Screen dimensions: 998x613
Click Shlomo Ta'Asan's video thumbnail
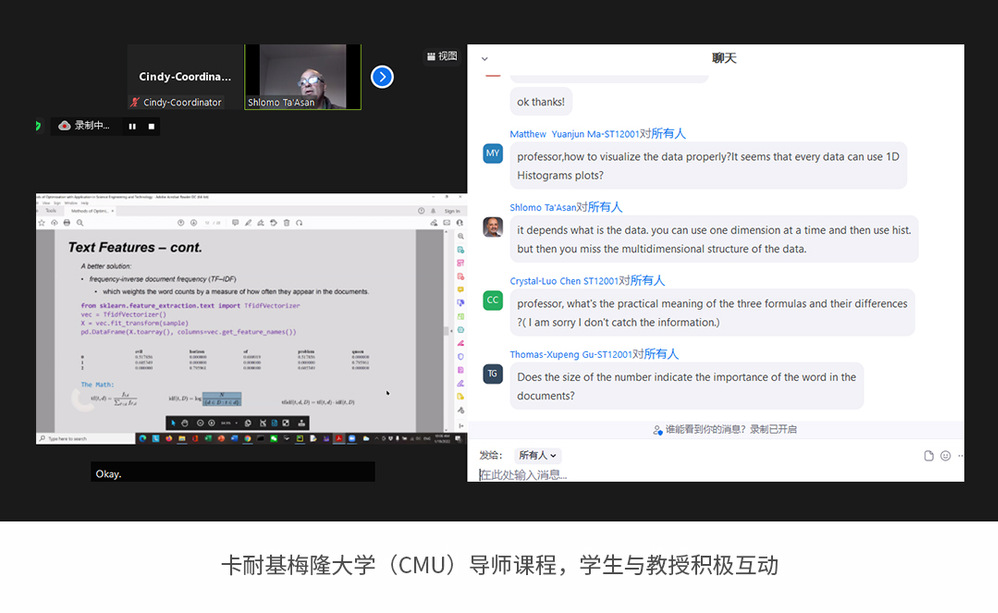click(x=303, y=76)
